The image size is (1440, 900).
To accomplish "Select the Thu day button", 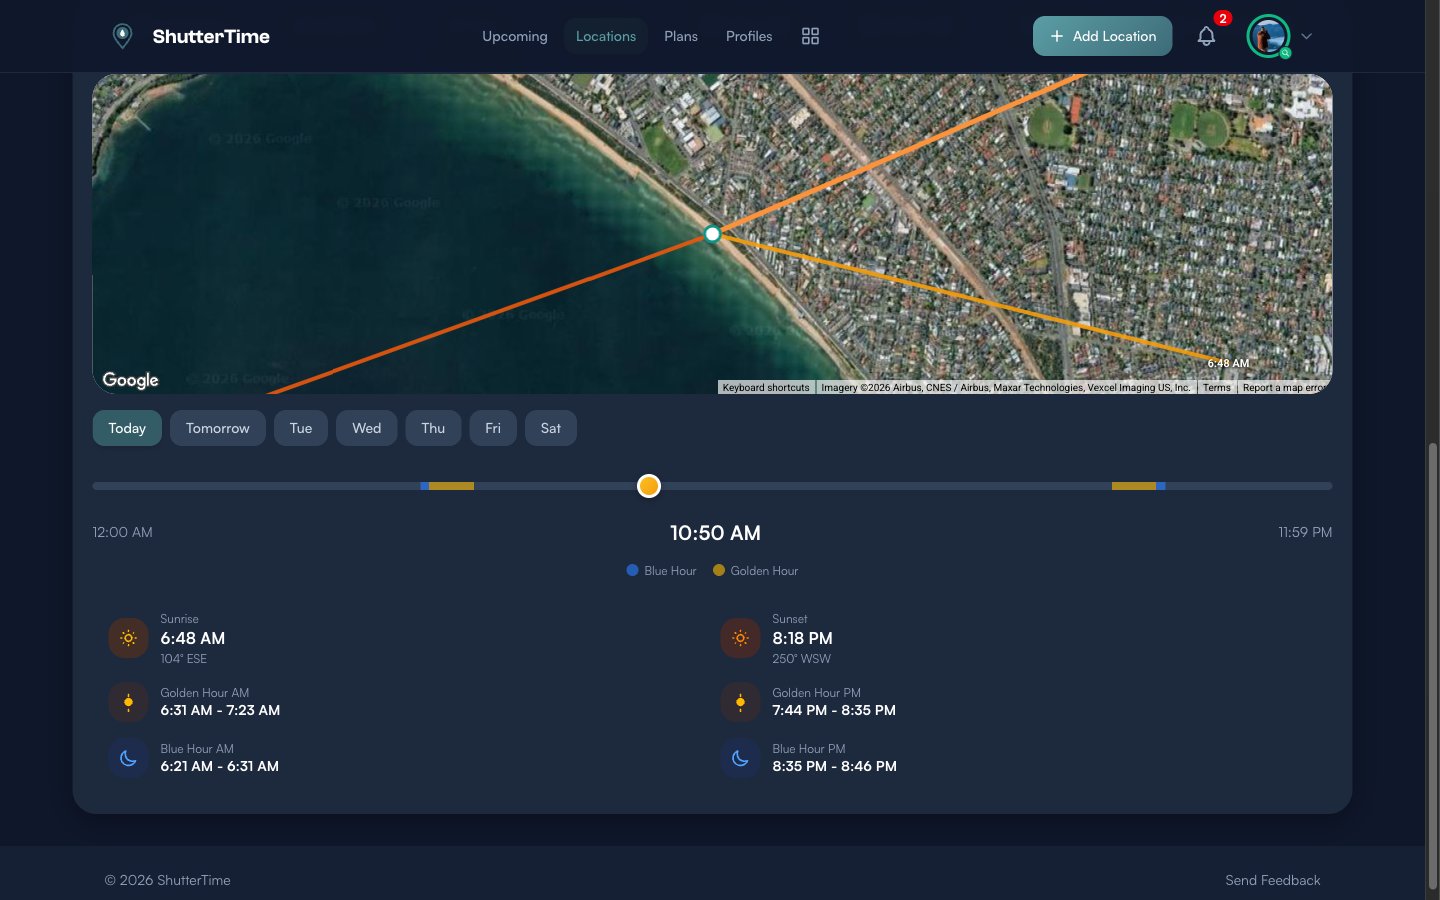I will (x=433, y=428).
